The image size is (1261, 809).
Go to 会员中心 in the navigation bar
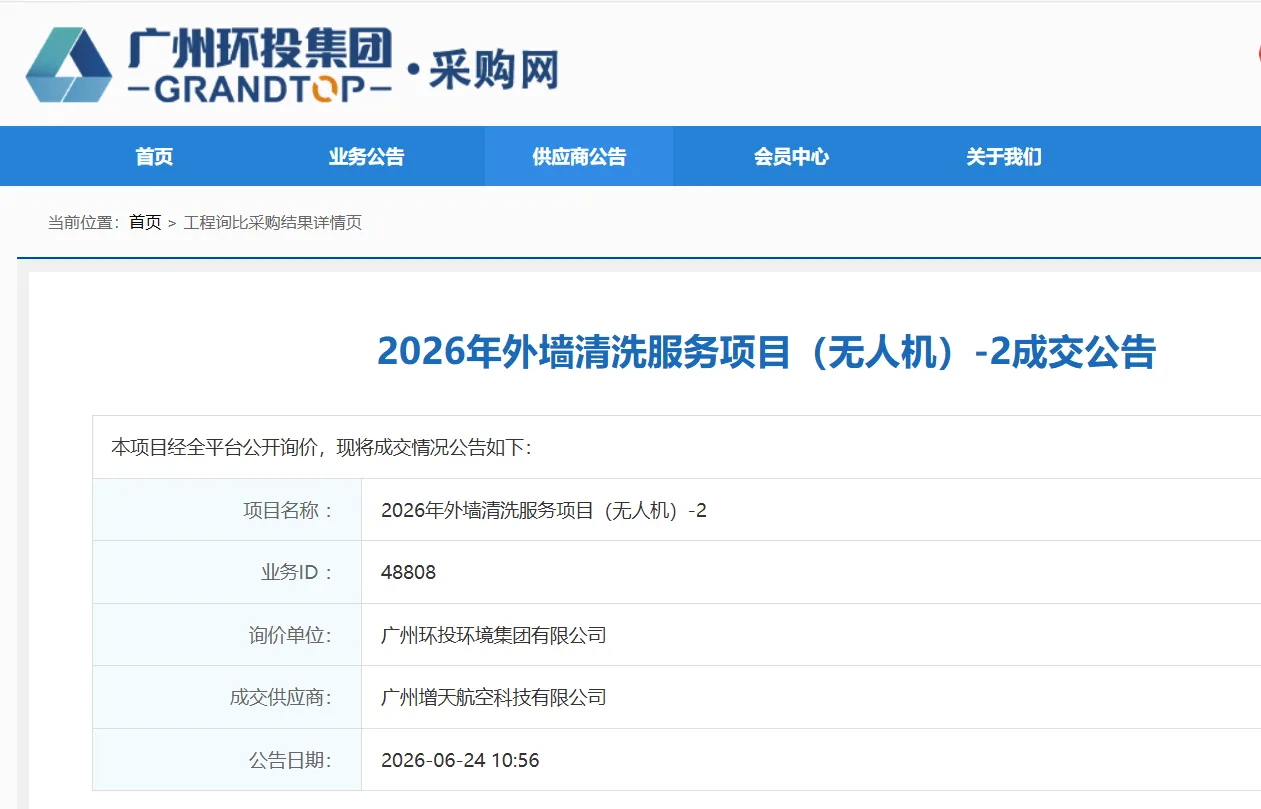tap(791, 156)
